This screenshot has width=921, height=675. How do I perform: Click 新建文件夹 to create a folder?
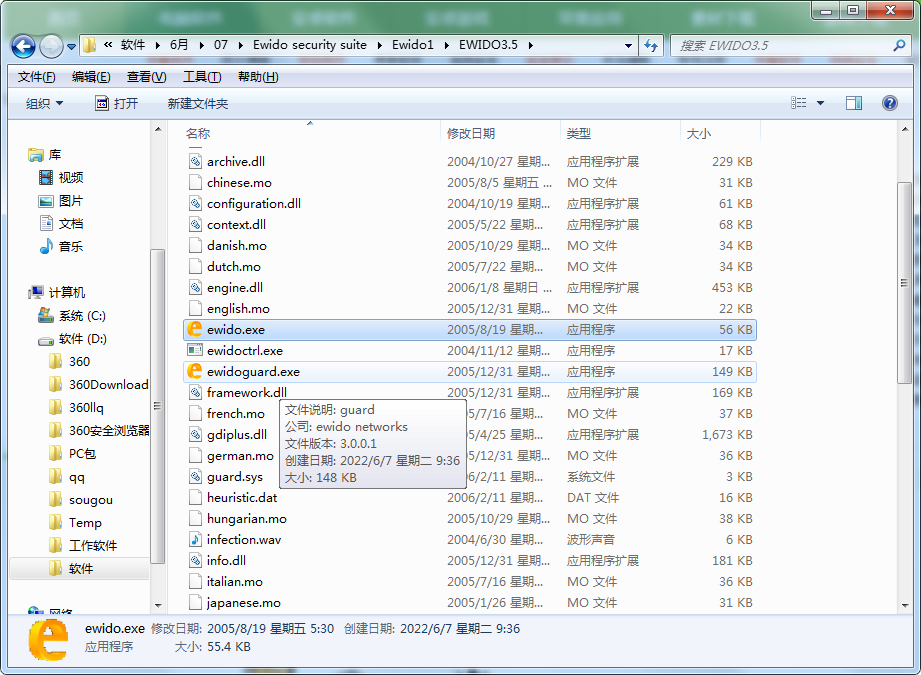[198, 103]
